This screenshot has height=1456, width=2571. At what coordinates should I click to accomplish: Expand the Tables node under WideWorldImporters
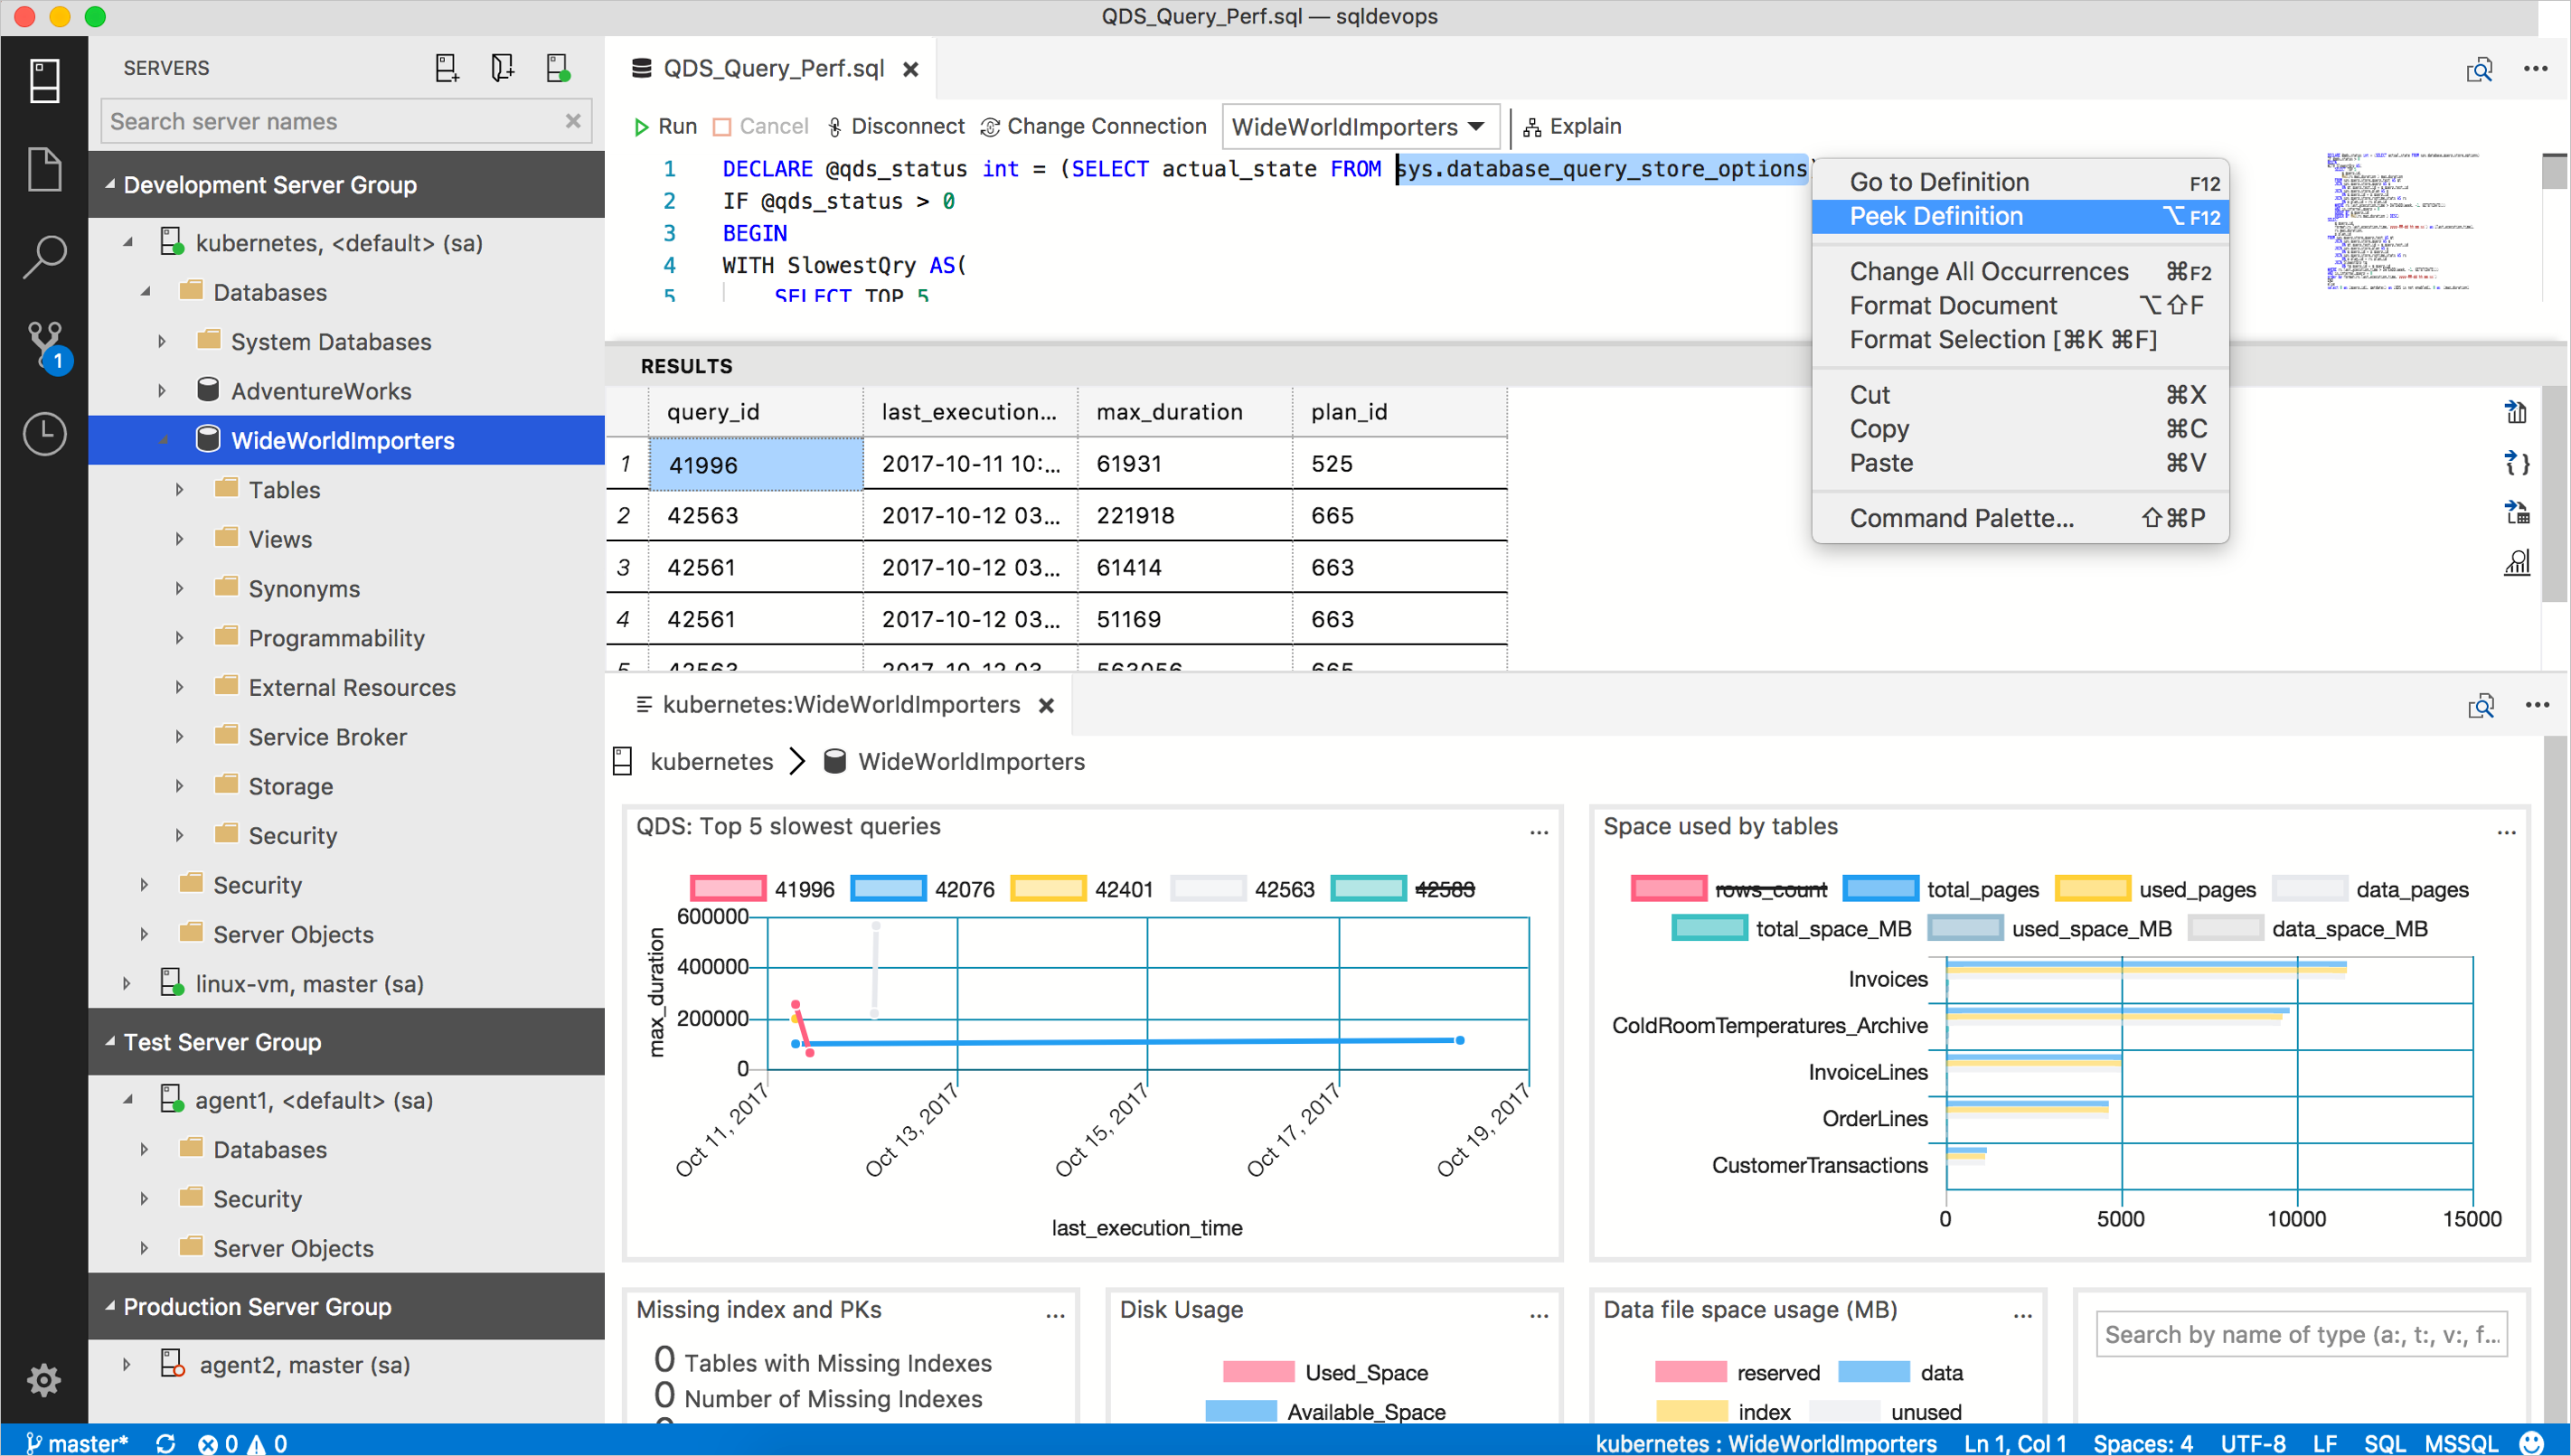click(x=178, y=491)
